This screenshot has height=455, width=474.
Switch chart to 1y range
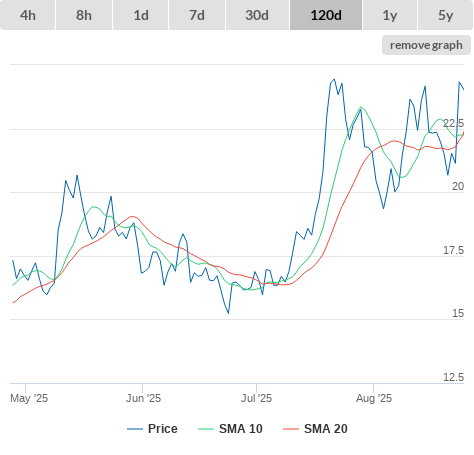point(390,15)
